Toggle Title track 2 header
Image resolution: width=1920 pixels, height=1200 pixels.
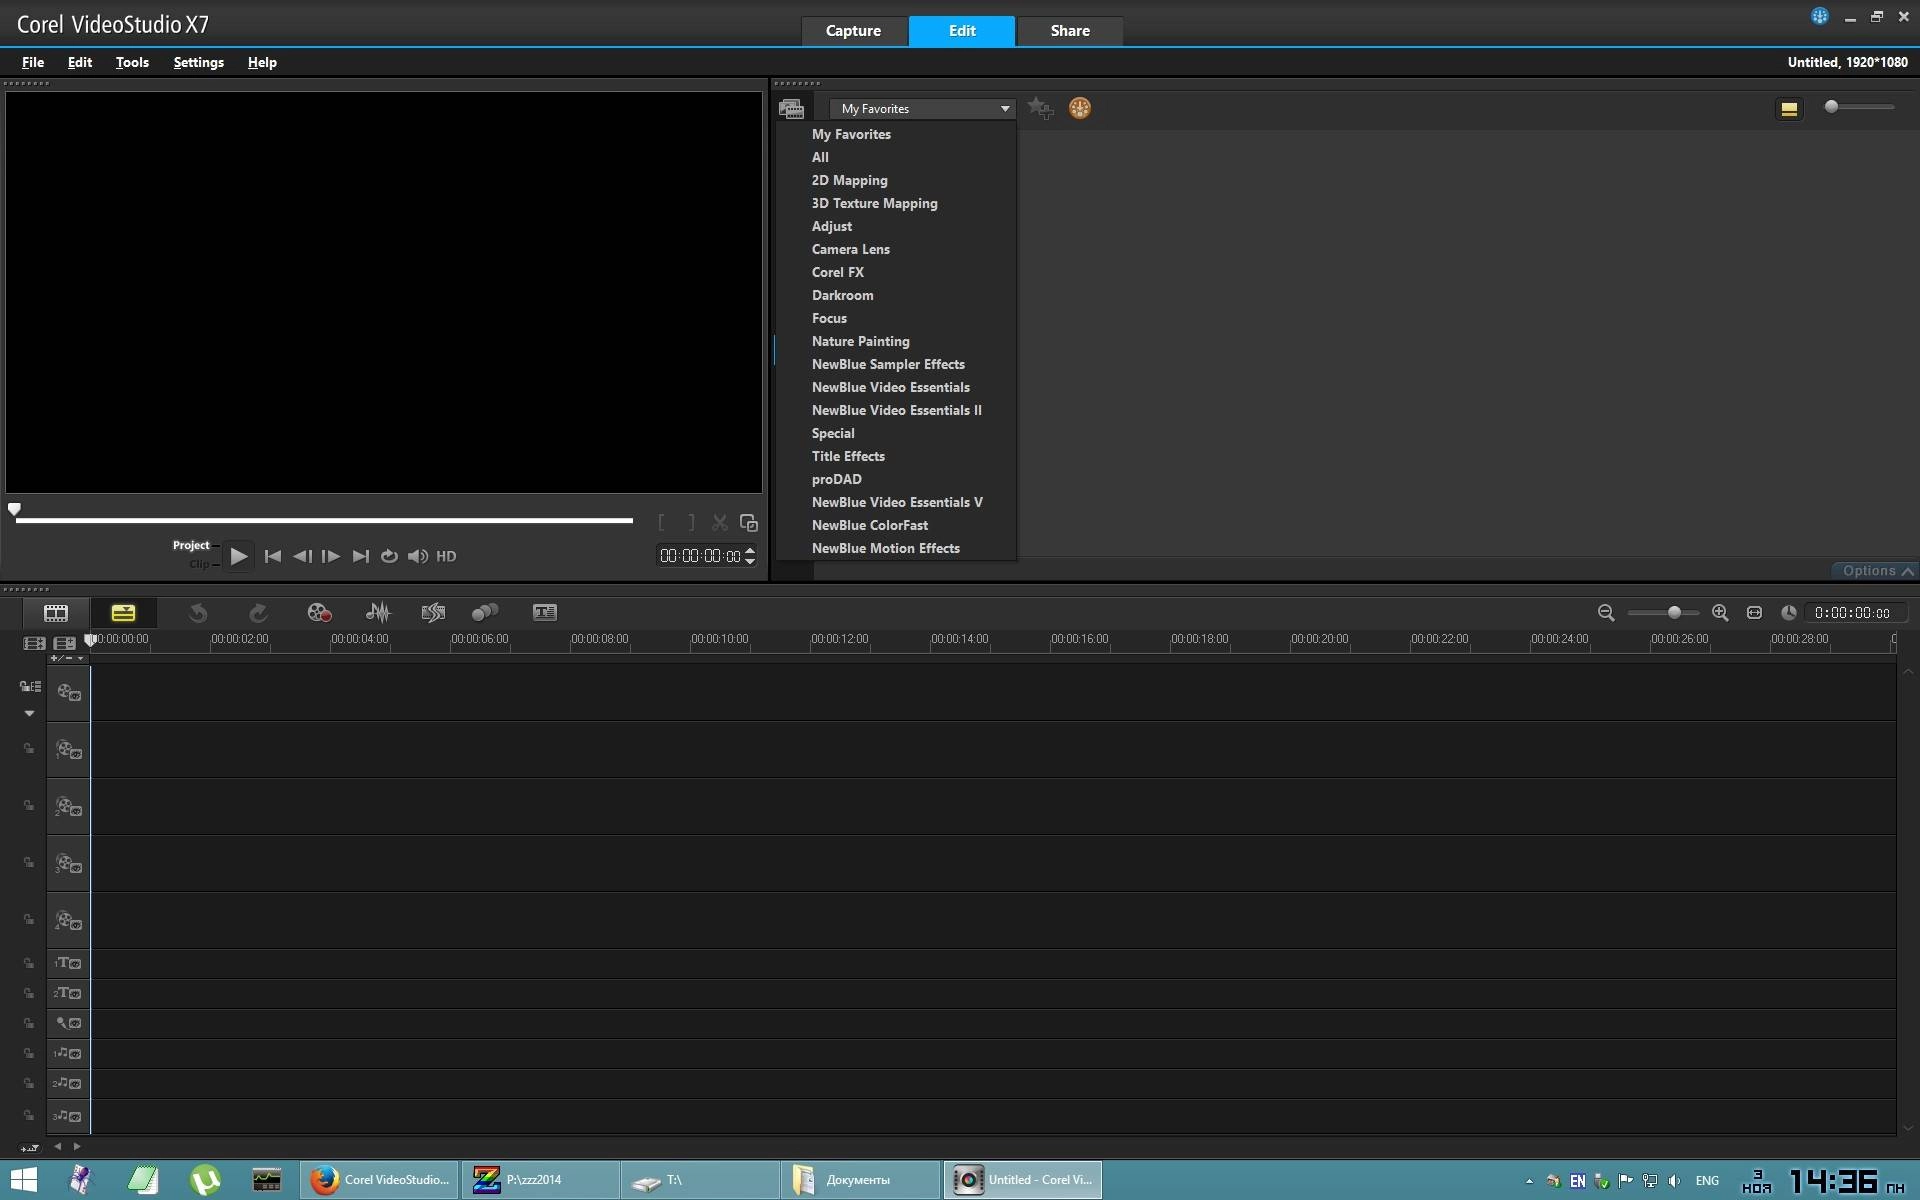pyautogui.click(x=68, y=993)
